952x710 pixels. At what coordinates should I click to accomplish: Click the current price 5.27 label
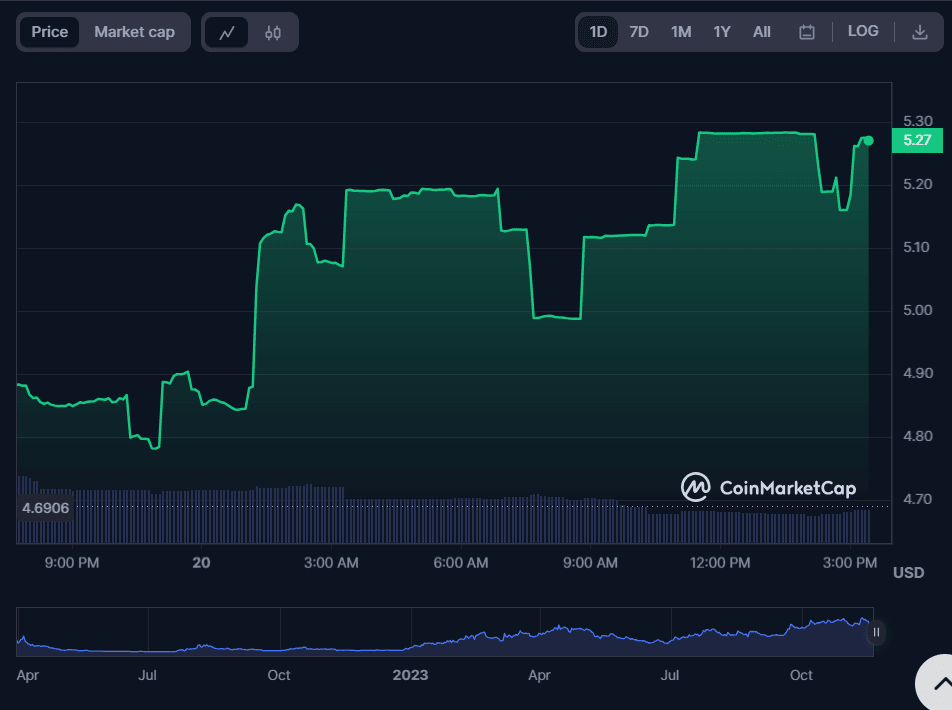[x=917, y=140]
